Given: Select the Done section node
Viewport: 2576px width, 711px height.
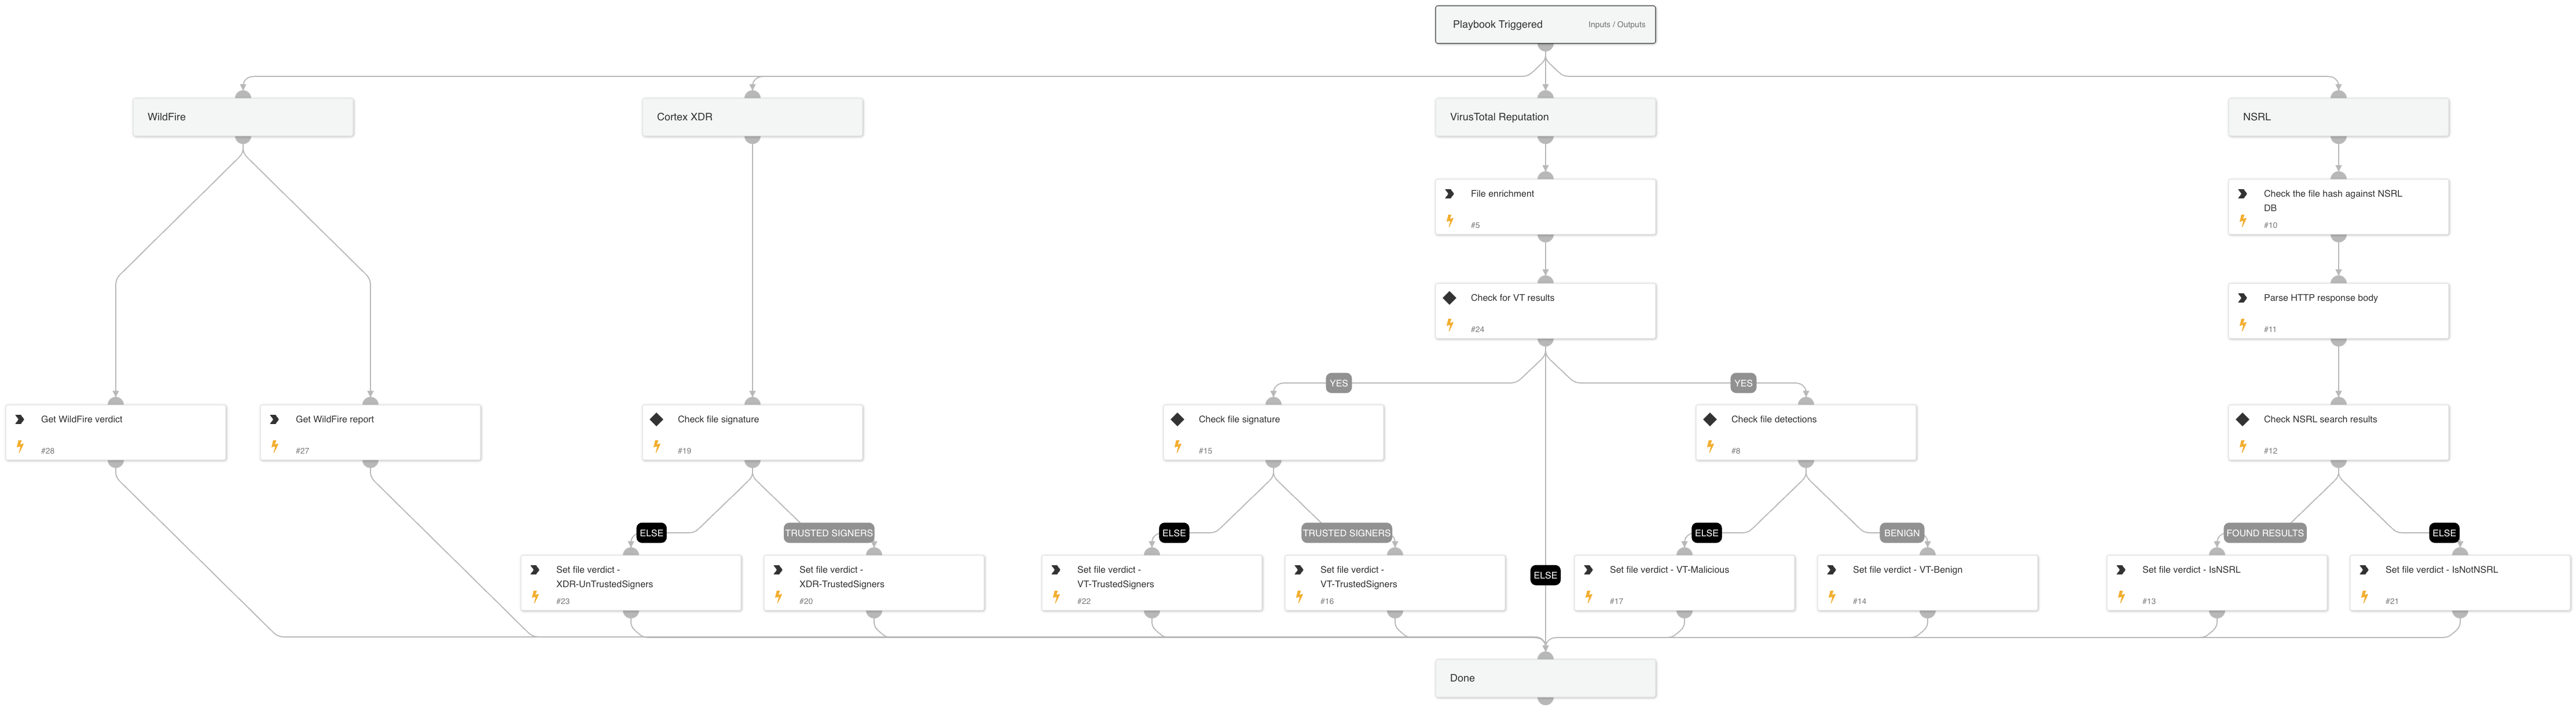Looking at the screenshot, I should (x=1545, y=678).
